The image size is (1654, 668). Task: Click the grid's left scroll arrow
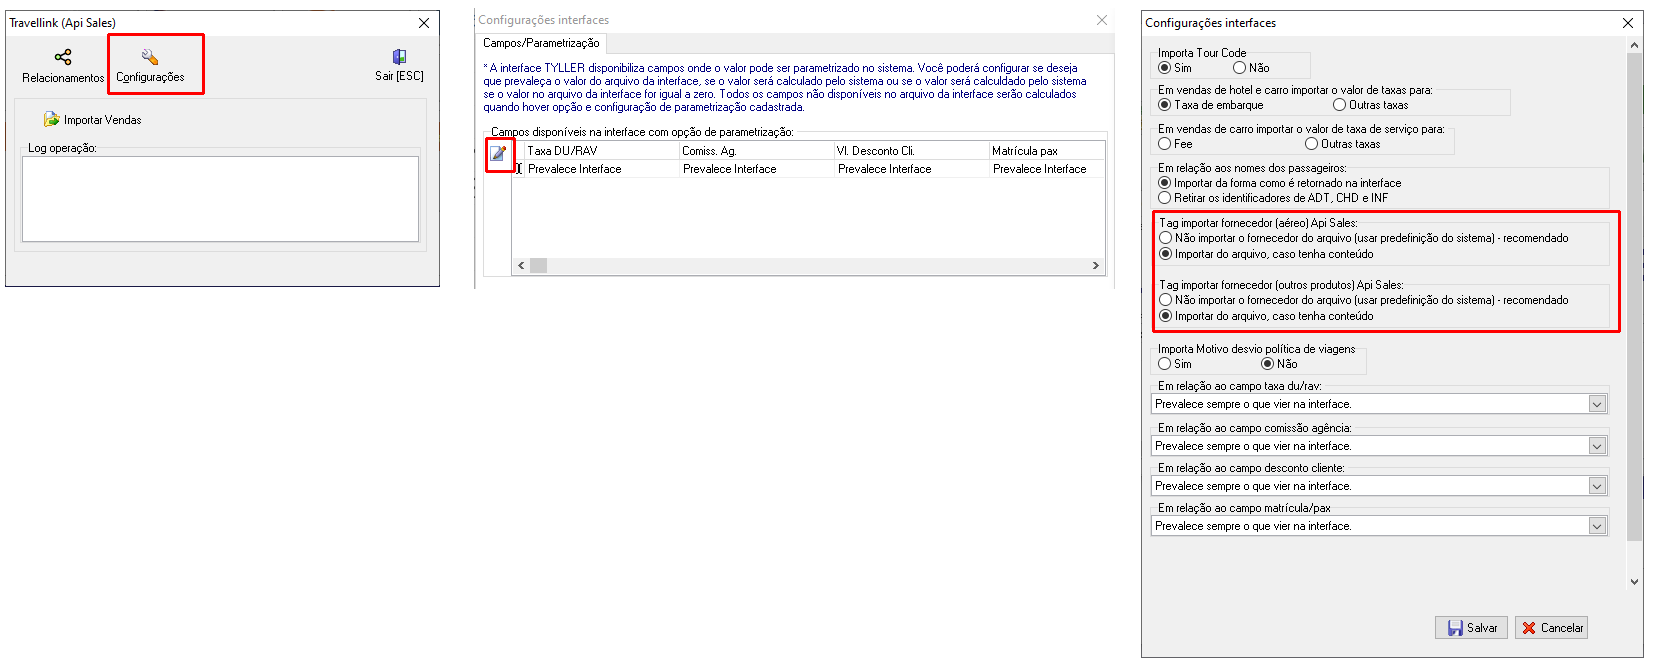pos(521,266)
